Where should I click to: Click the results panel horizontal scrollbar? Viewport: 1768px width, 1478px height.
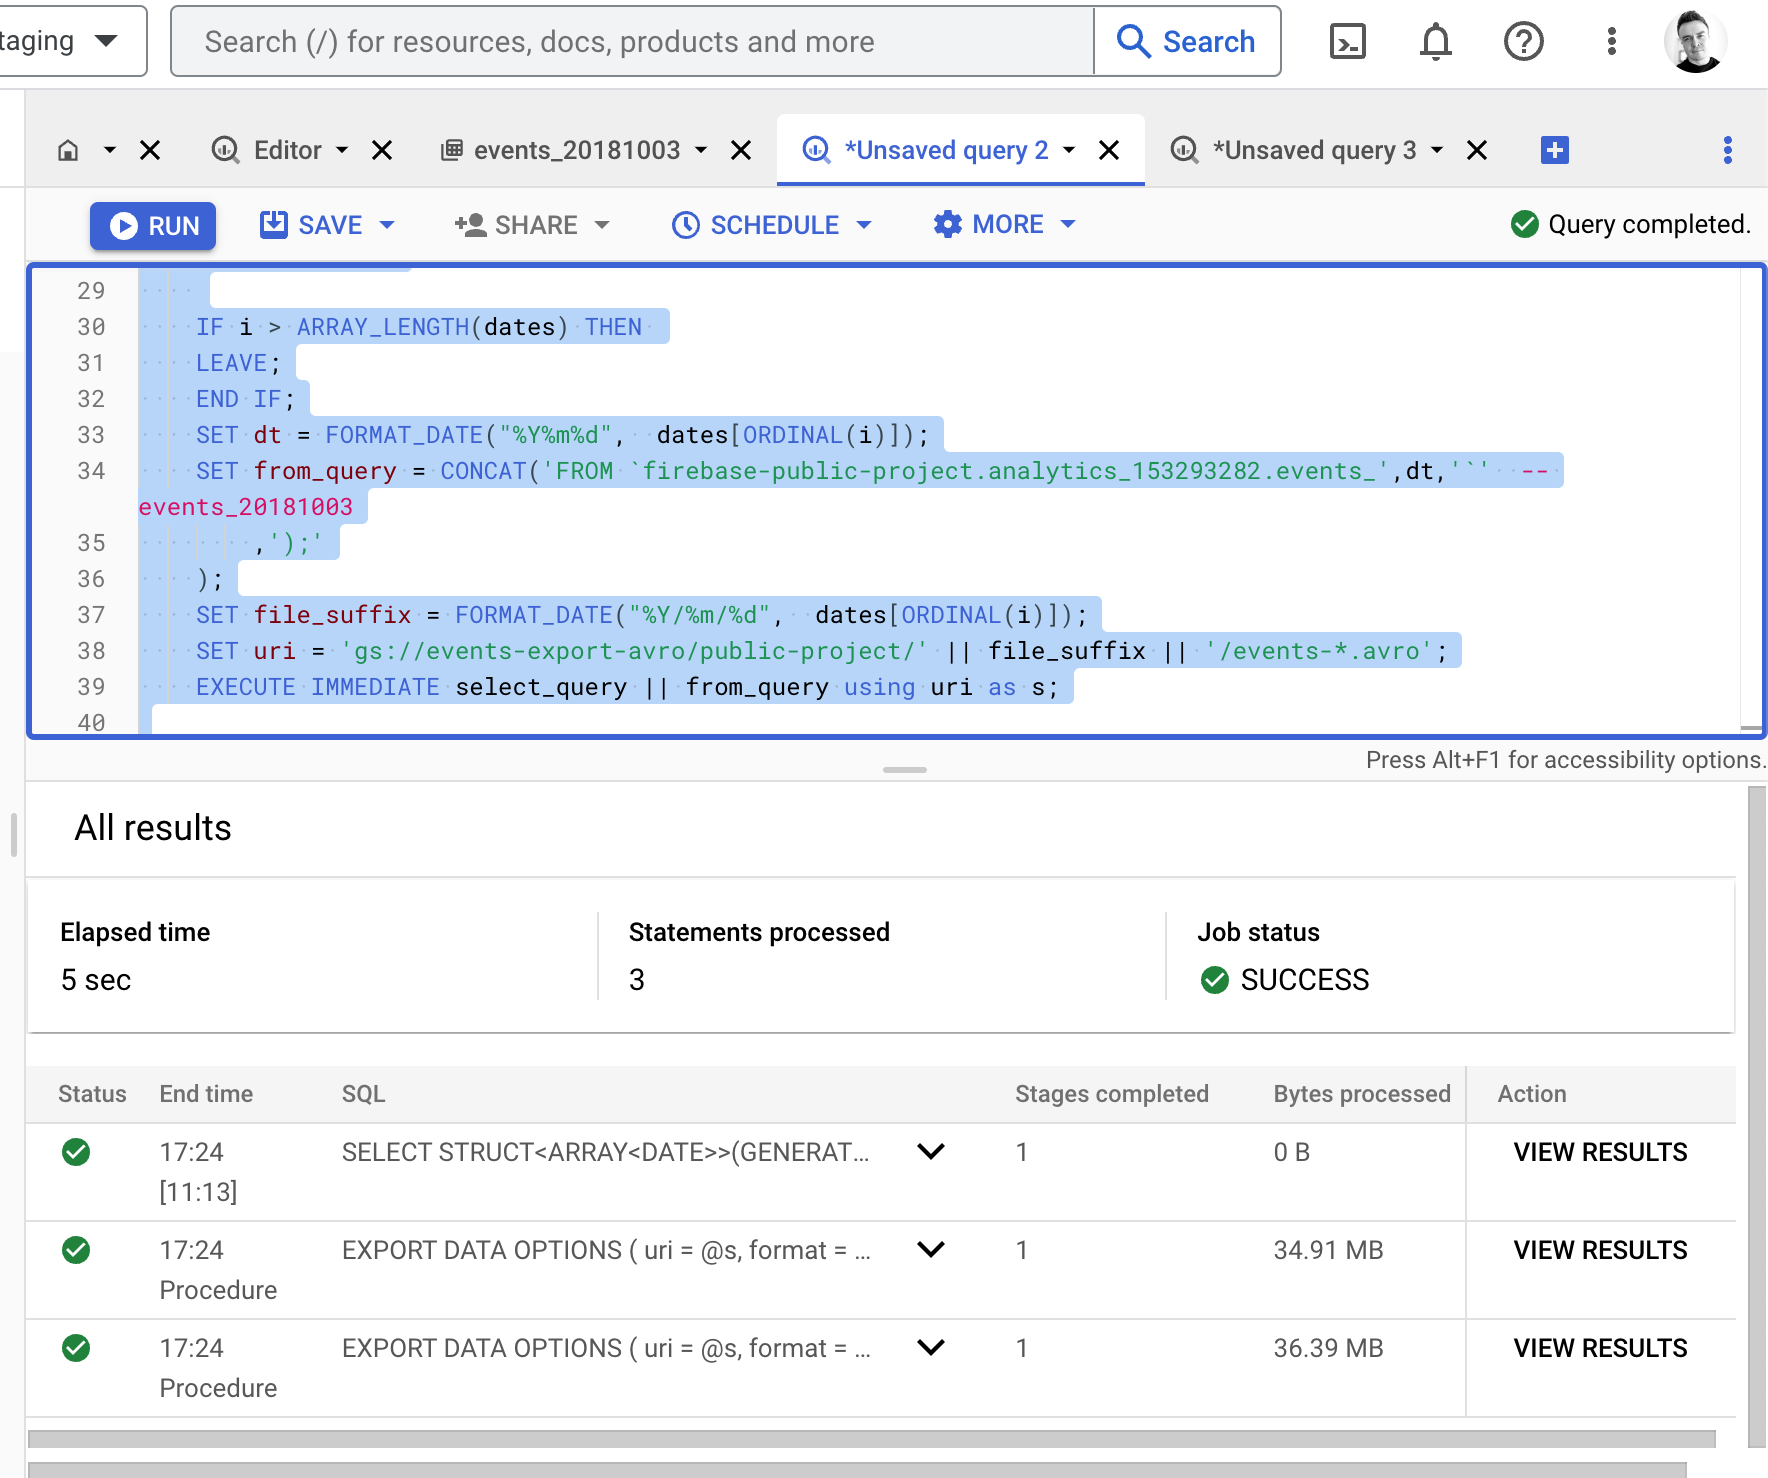pos(870,1439)
